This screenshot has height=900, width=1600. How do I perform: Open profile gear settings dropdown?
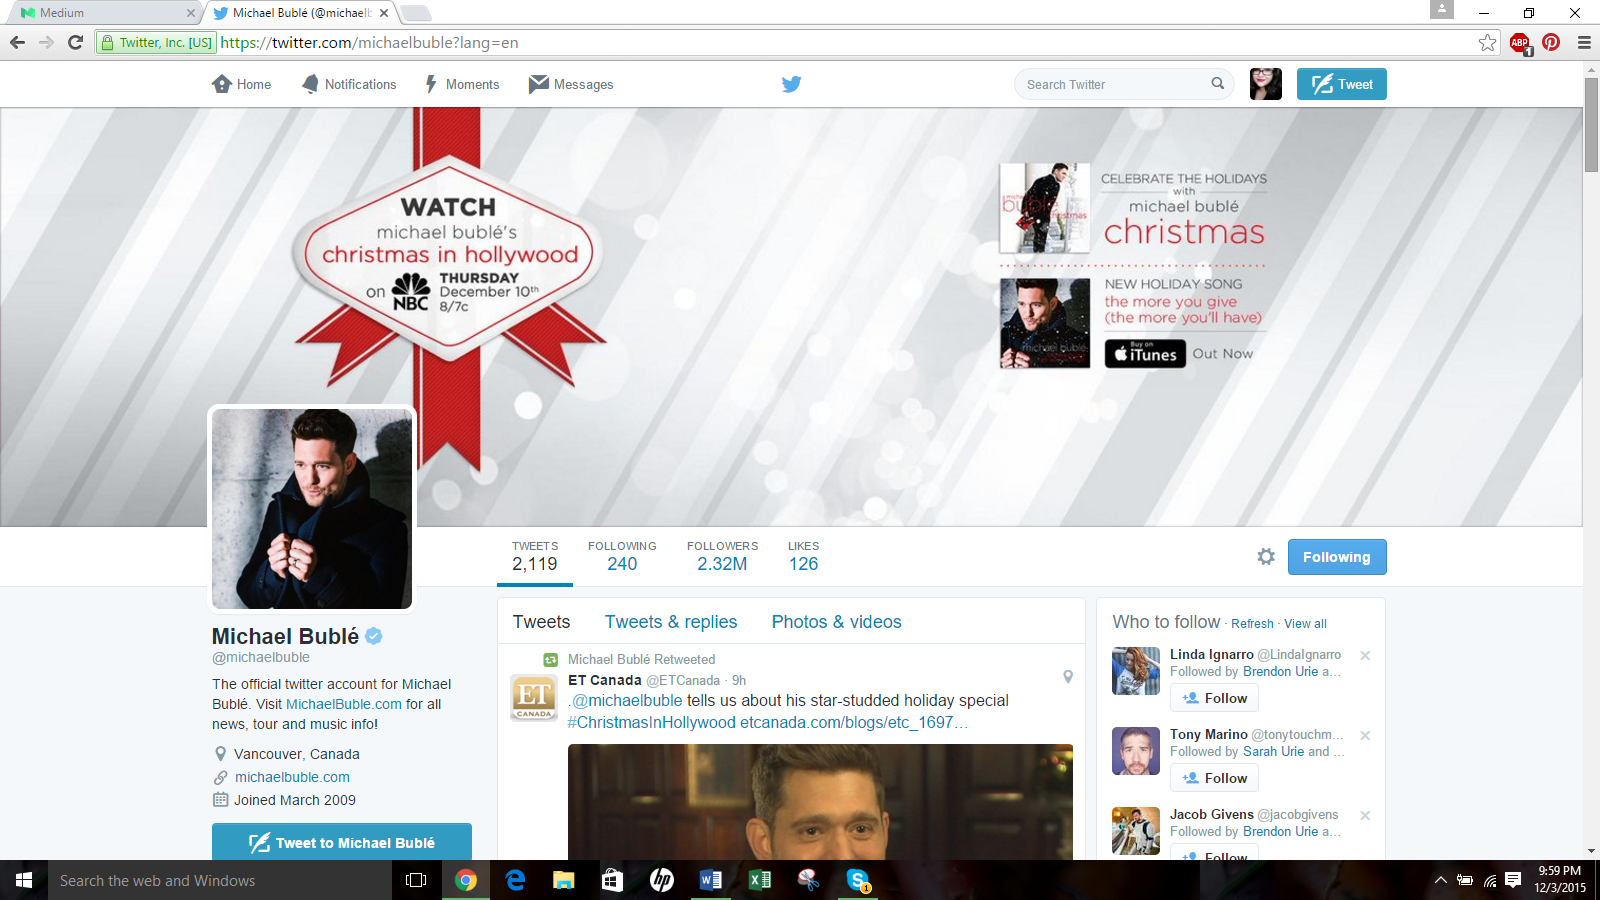point(1266,557)
